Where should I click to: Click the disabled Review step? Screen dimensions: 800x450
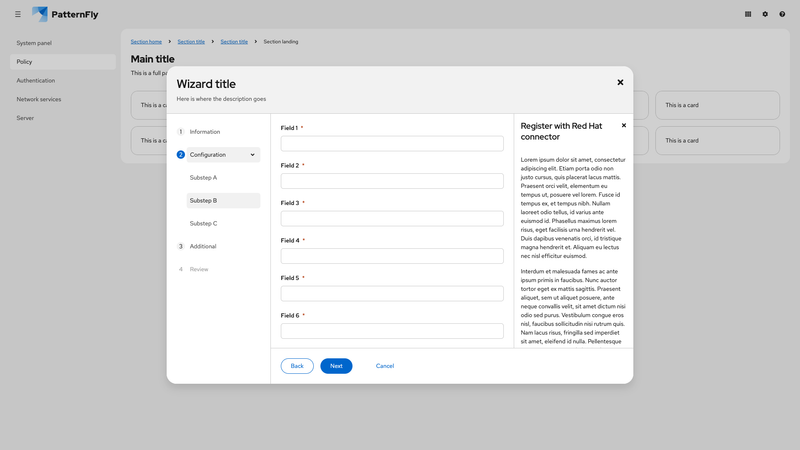[199, 269]
